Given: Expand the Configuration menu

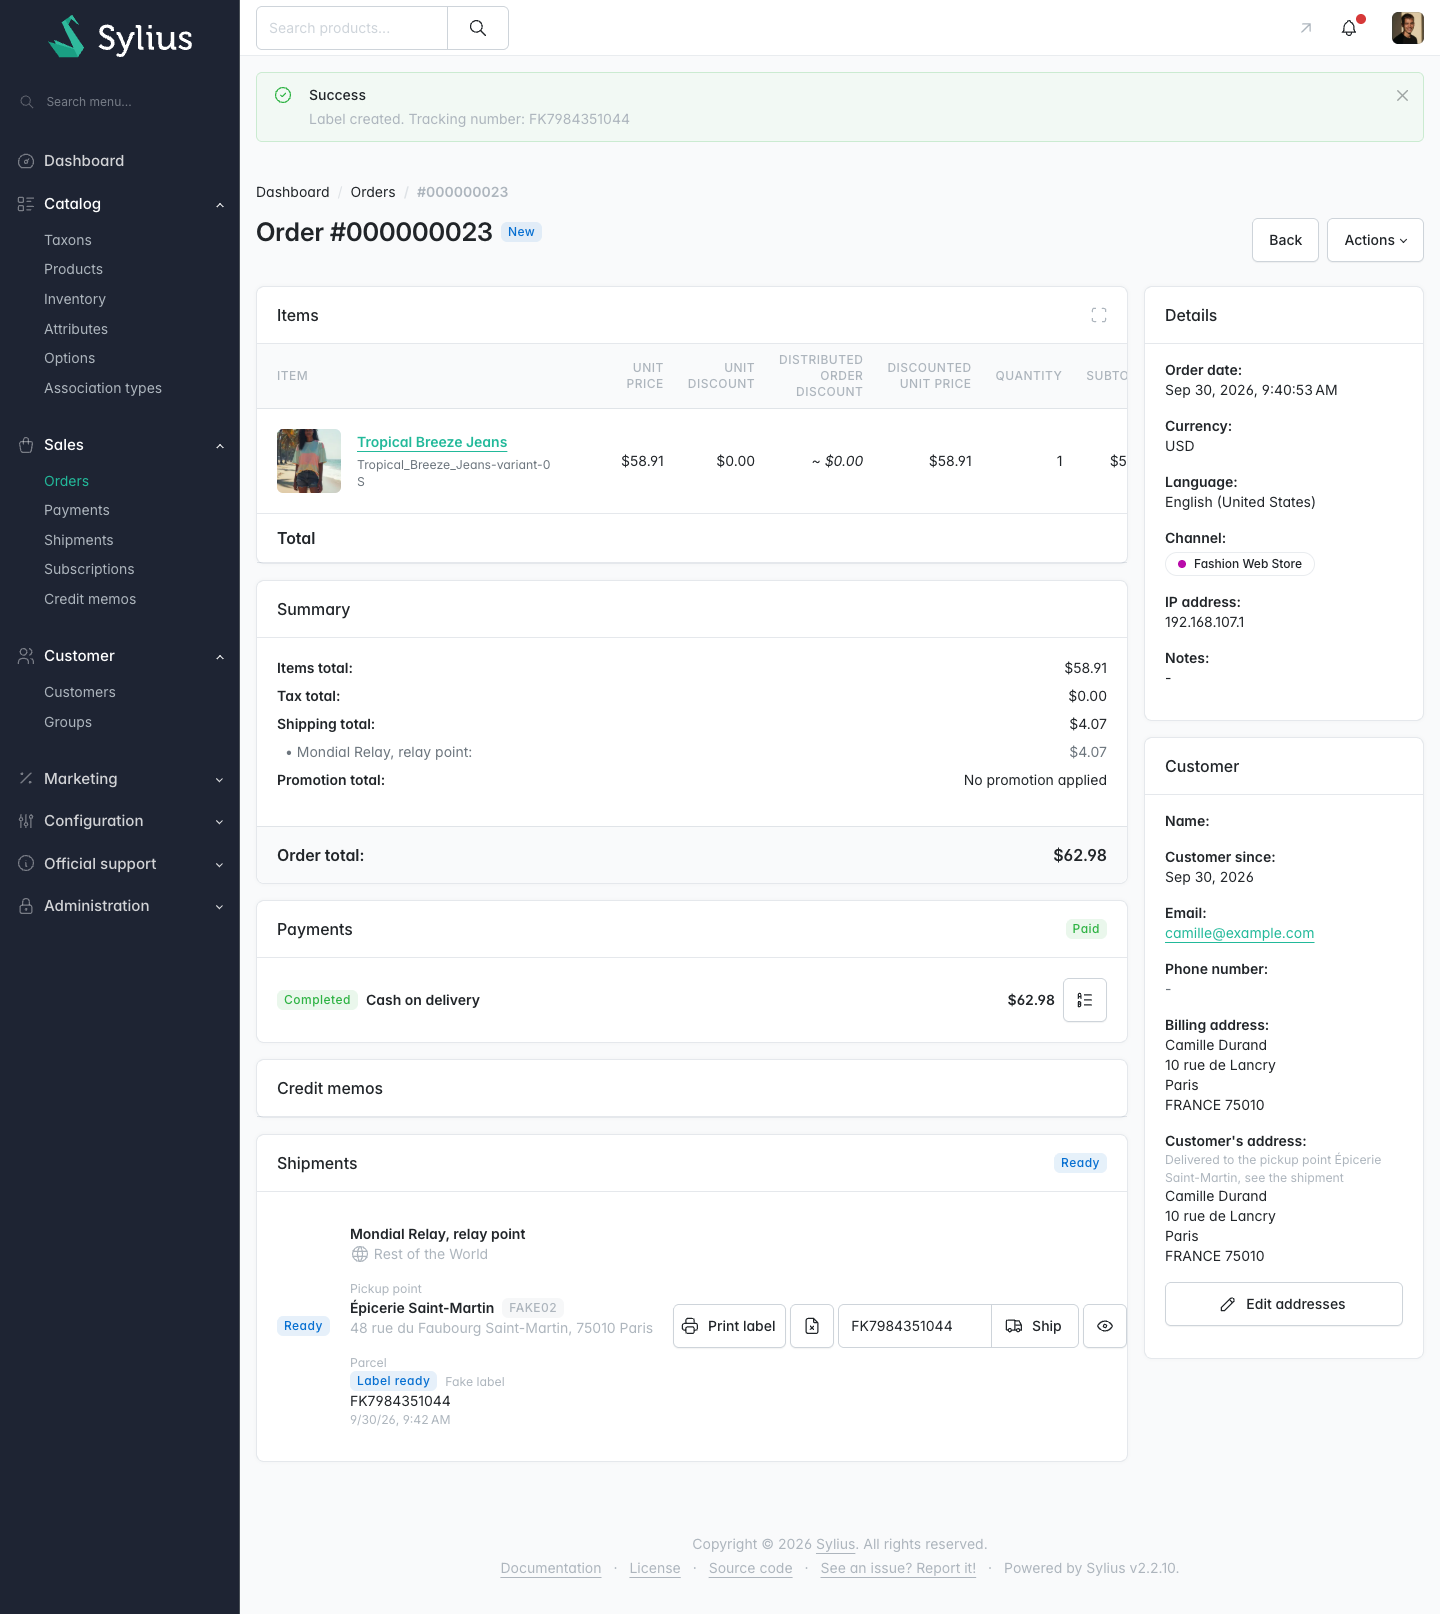Looking at the screenshot, I should (120, 821).
